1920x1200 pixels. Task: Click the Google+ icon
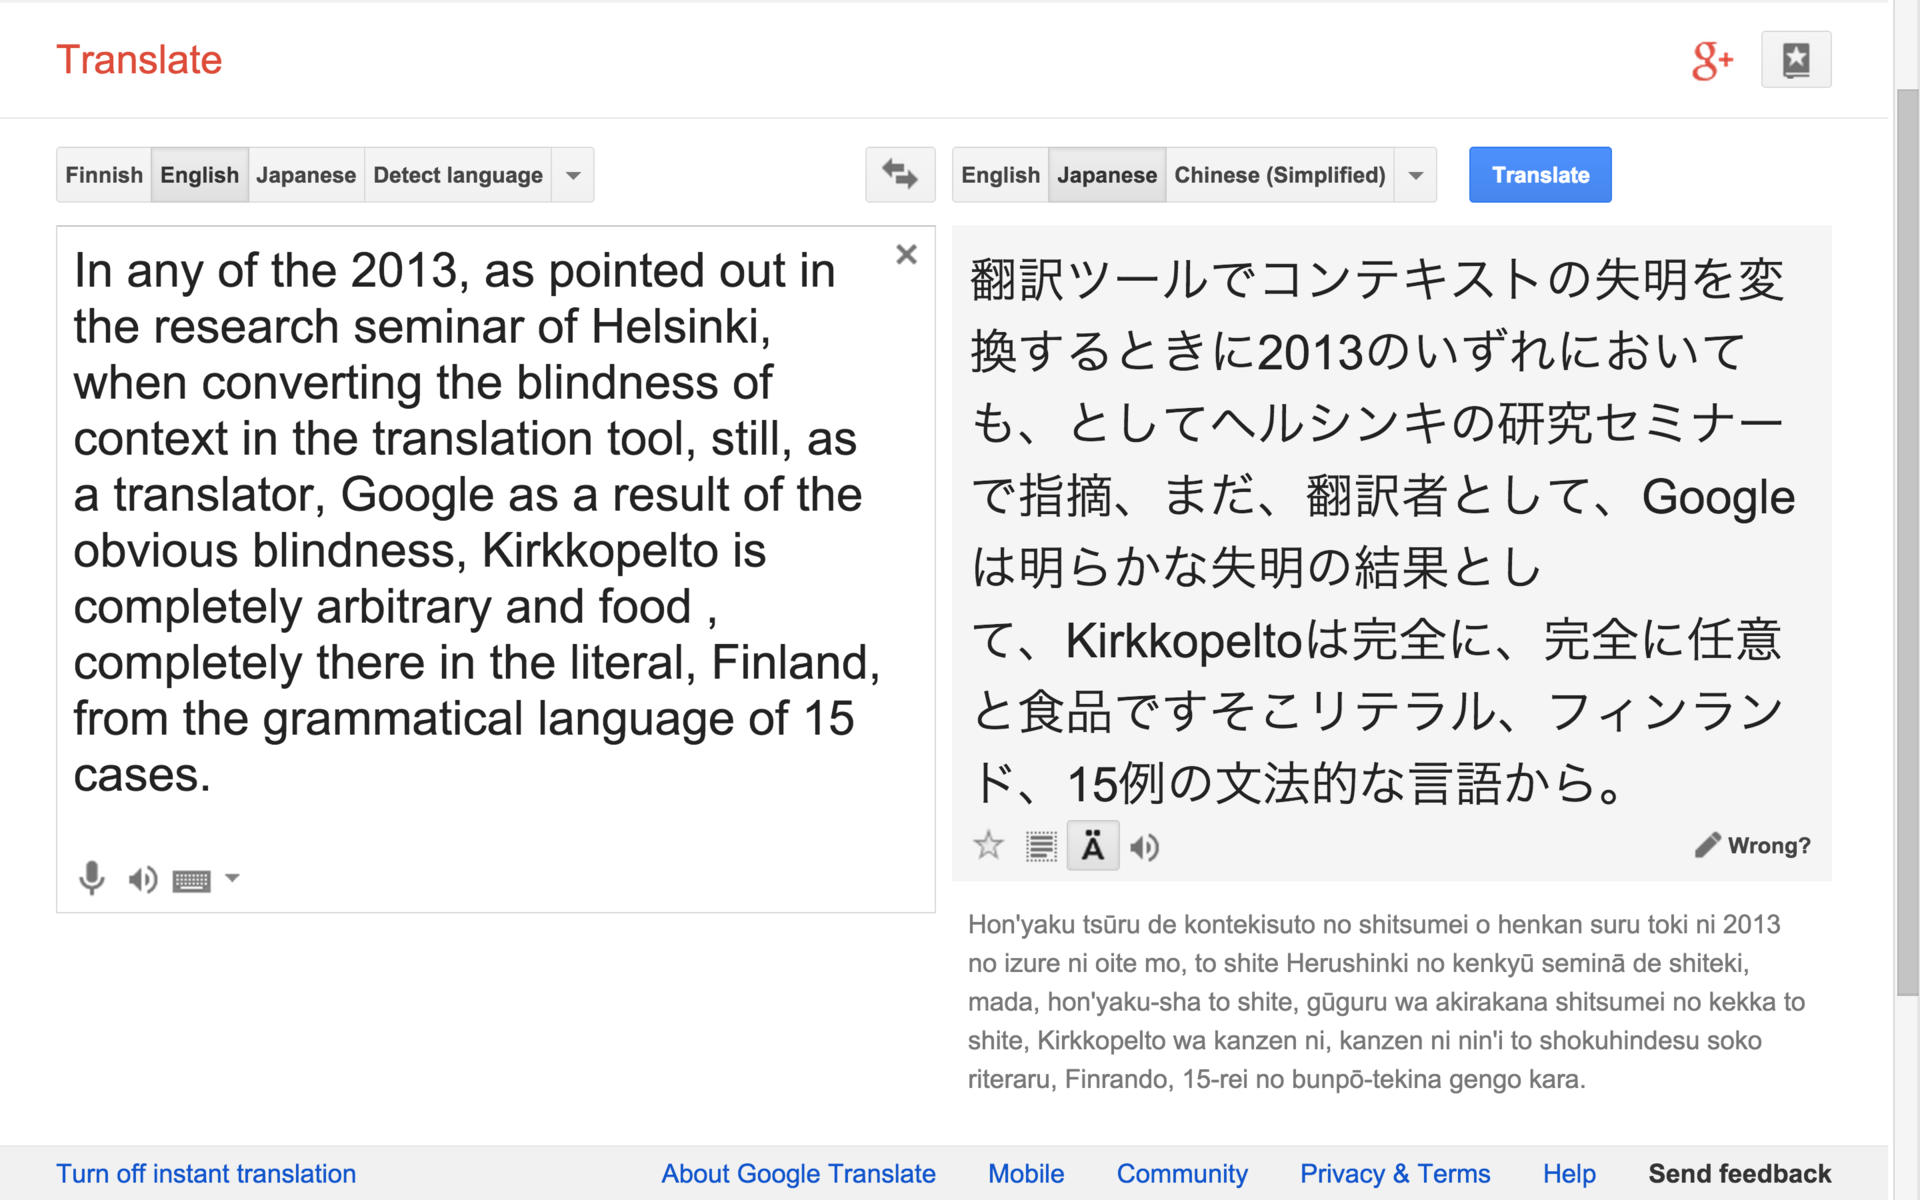point(1711,60)
